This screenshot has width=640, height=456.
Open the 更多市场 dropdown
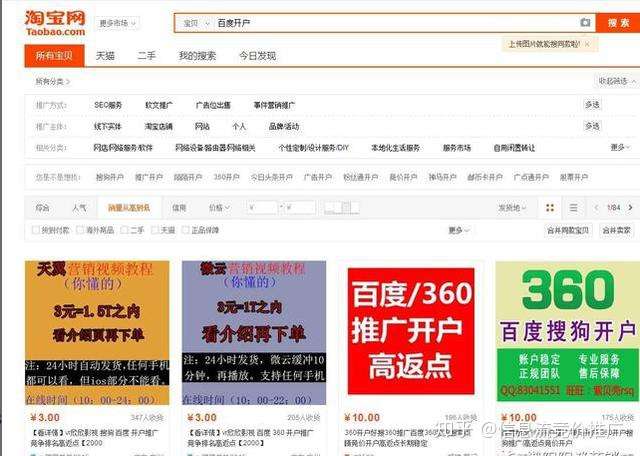(117, 23)
